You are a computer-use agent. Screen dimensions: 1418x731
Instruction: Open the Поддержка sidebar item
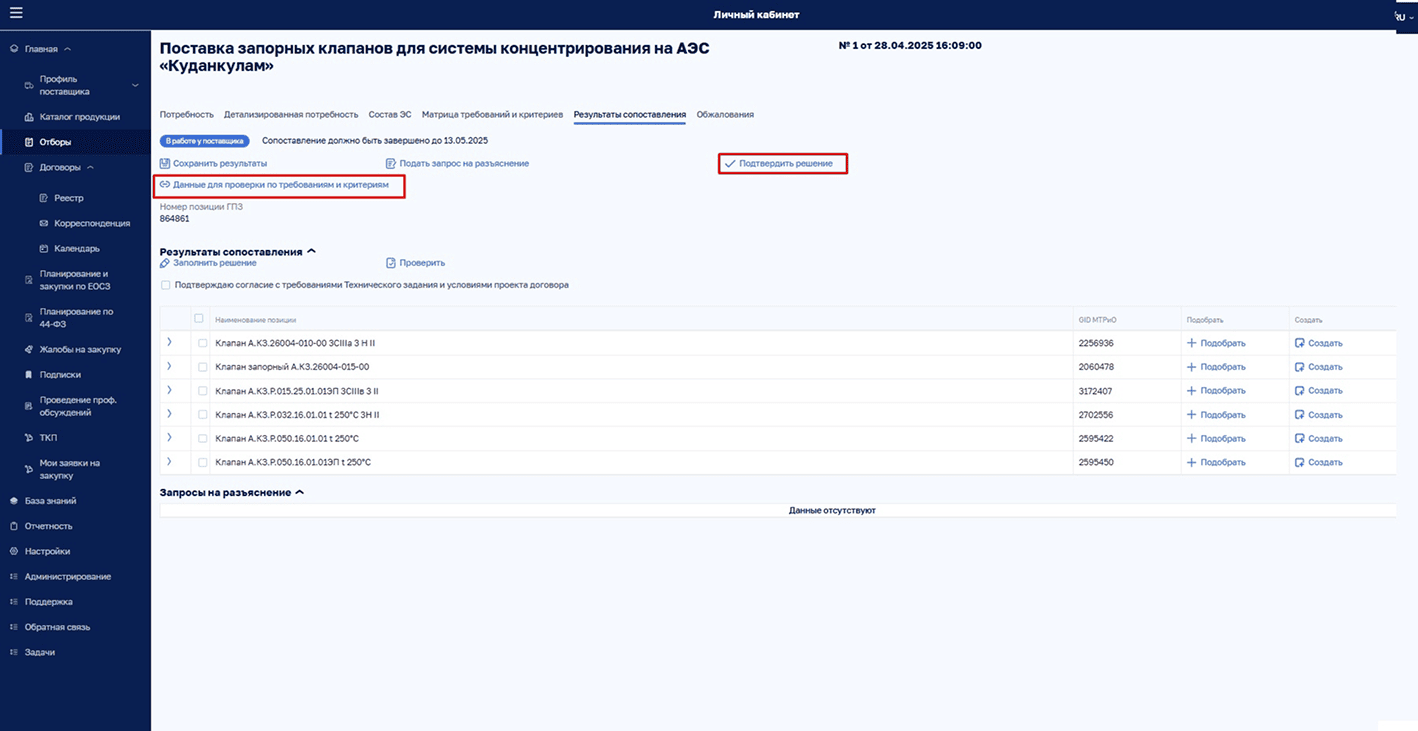pyautogui.click(x=49, y=602)
